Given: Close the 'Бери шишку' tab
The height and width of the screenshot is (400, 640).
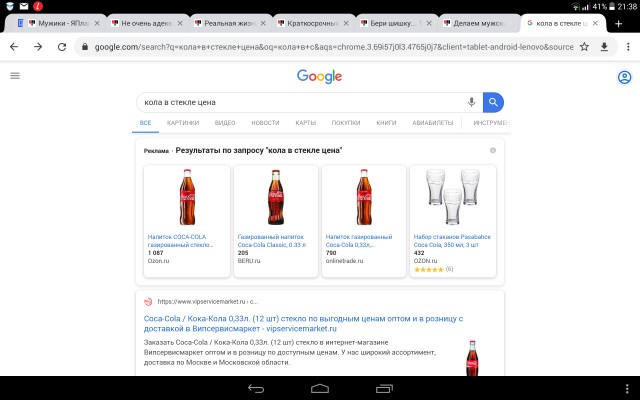Looking at the screenshot, I should click(x=429, y=23).
